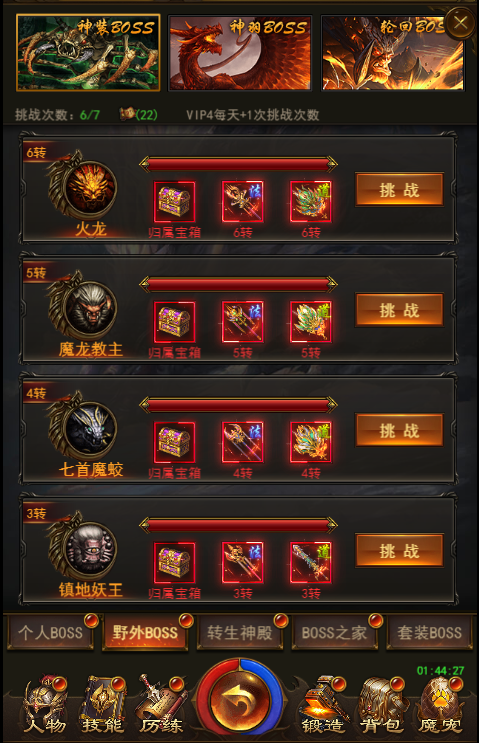Switch to the 个人BOSS tab
The height and width of the screenshot is (743, 479).
pyautogui.click(x=50, y=632)
